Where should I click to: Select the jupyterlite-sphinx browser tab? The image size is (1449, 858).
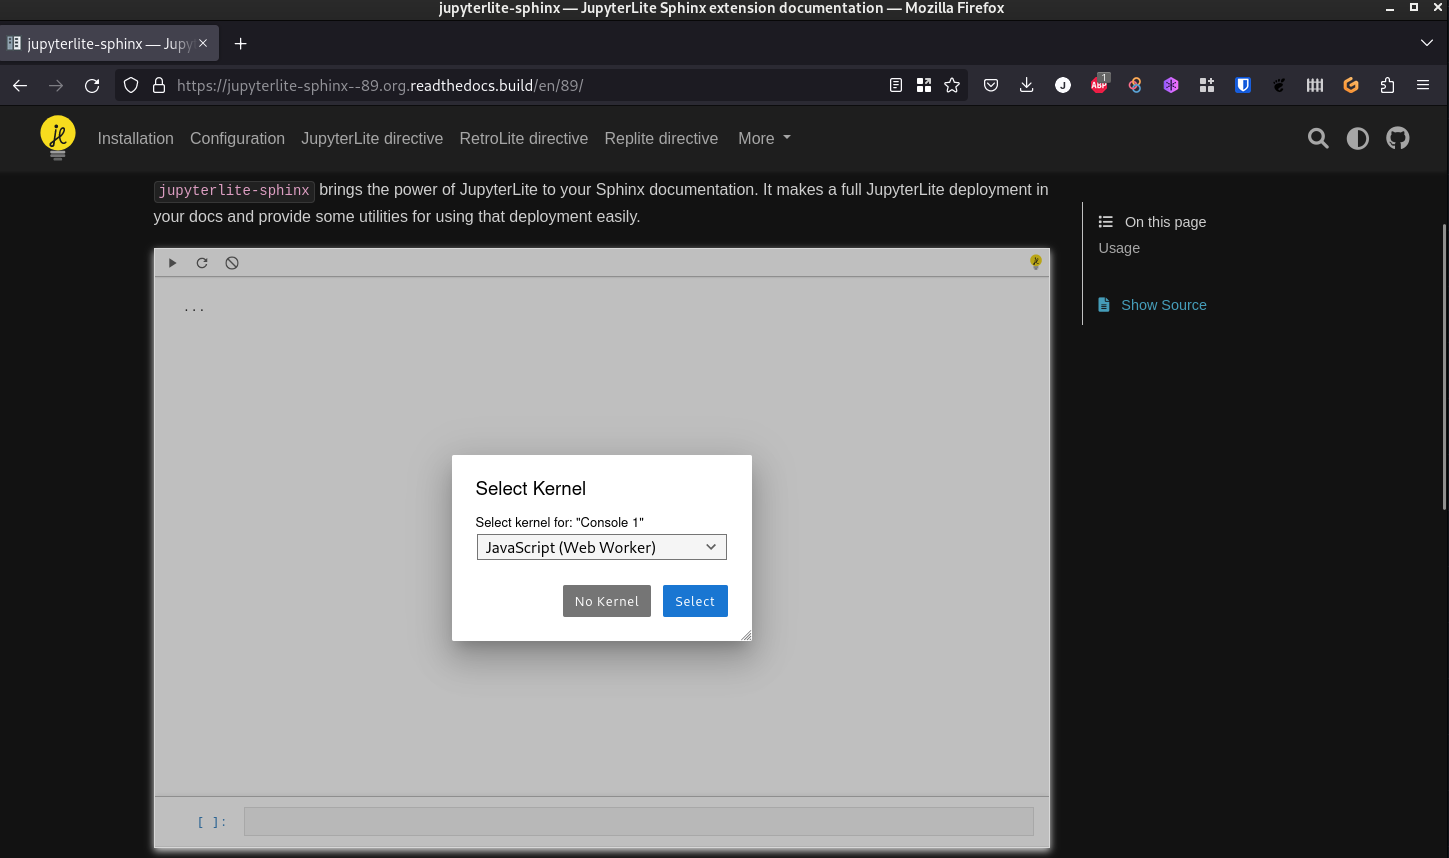(109, 44)
